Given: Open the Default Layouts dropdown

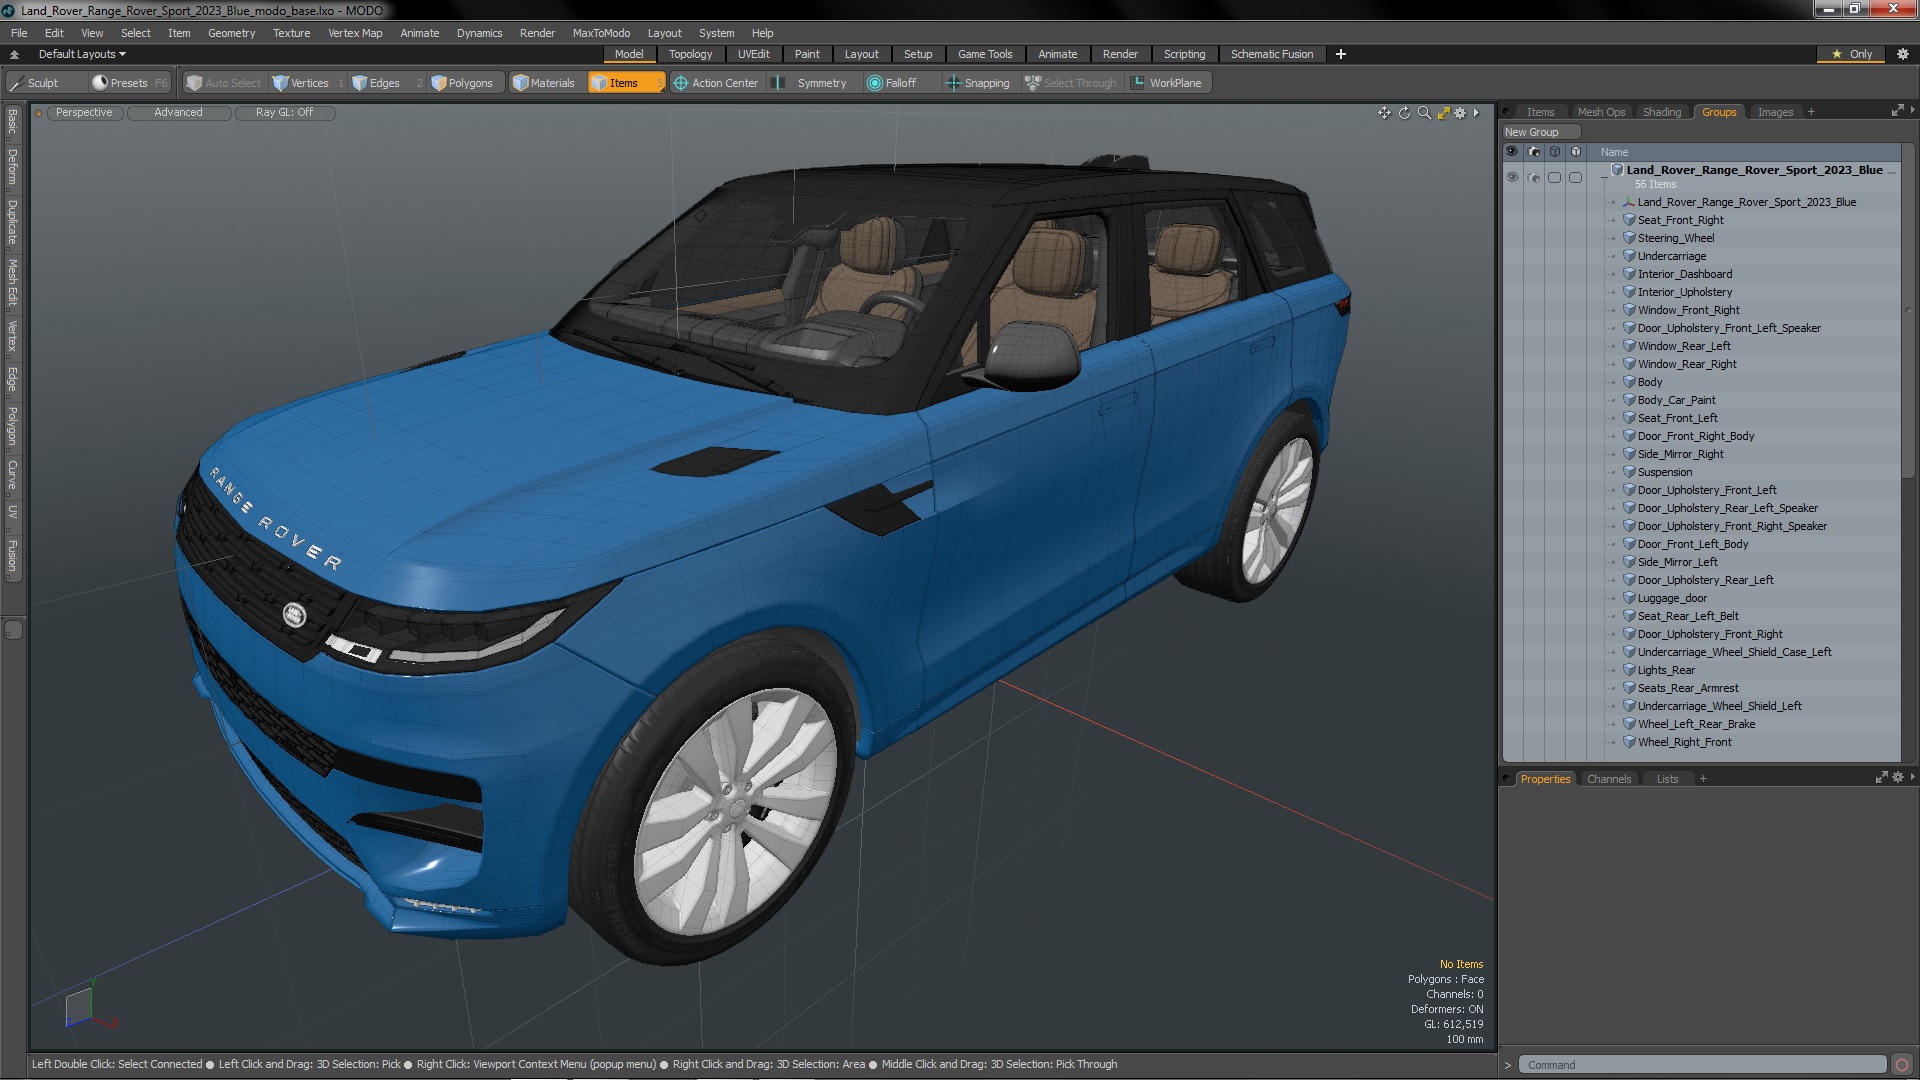Looking at the screenshot, I should [82, 54].
